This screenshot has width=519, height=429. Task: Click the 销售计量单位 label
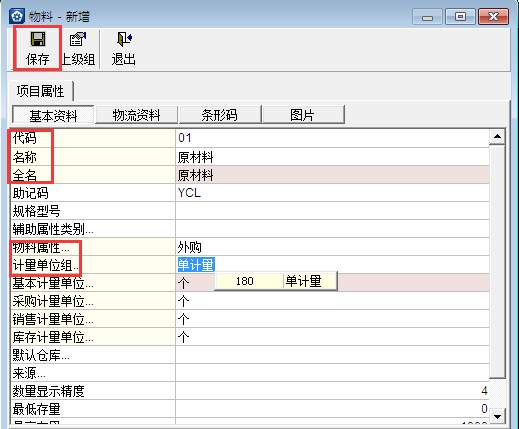[53, 319]
